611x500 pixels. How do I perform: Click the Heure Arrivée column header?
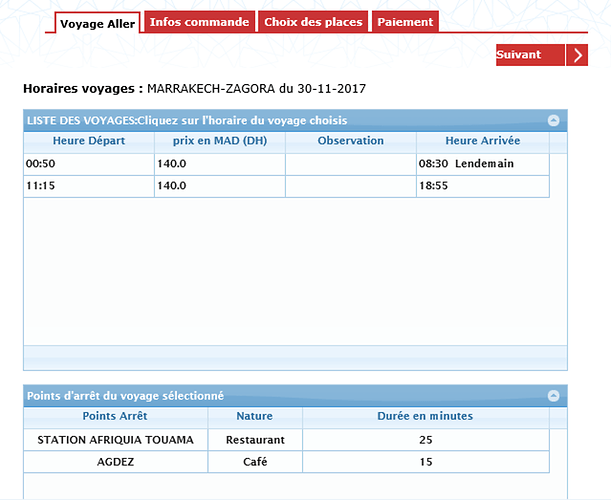(x=483, y=141)
